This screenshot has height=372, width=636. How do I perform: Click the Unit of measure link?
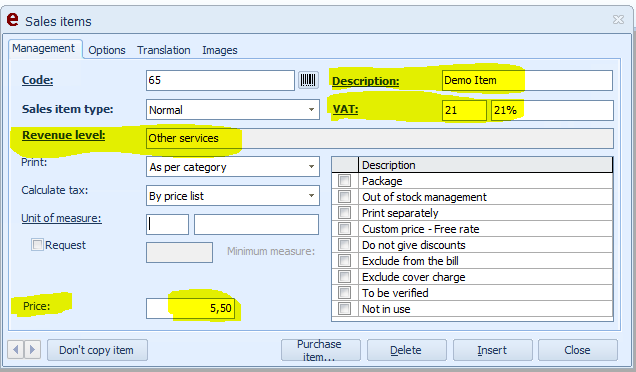pos(61,218)
